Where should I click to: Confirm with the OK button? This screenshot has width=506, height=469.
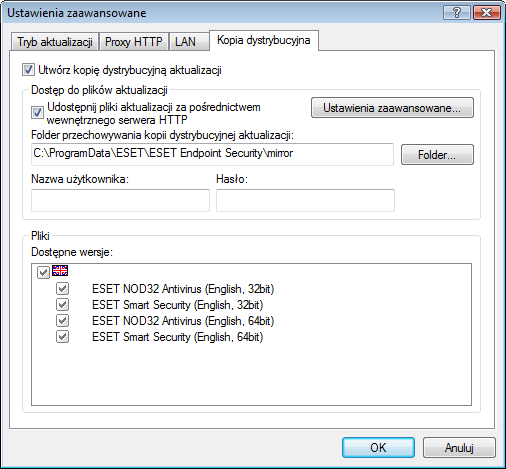[x=378, y=448]
